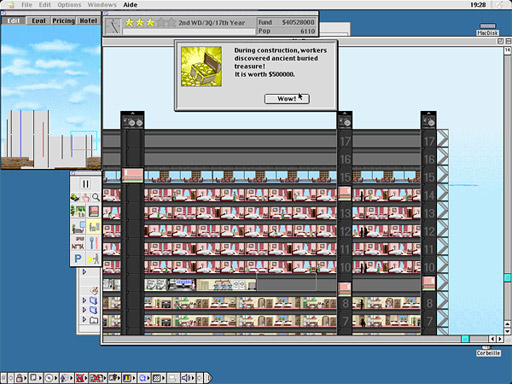The image size is (512, 384).
Task: Select the hotel room build tool
Action: pos(78,228)
